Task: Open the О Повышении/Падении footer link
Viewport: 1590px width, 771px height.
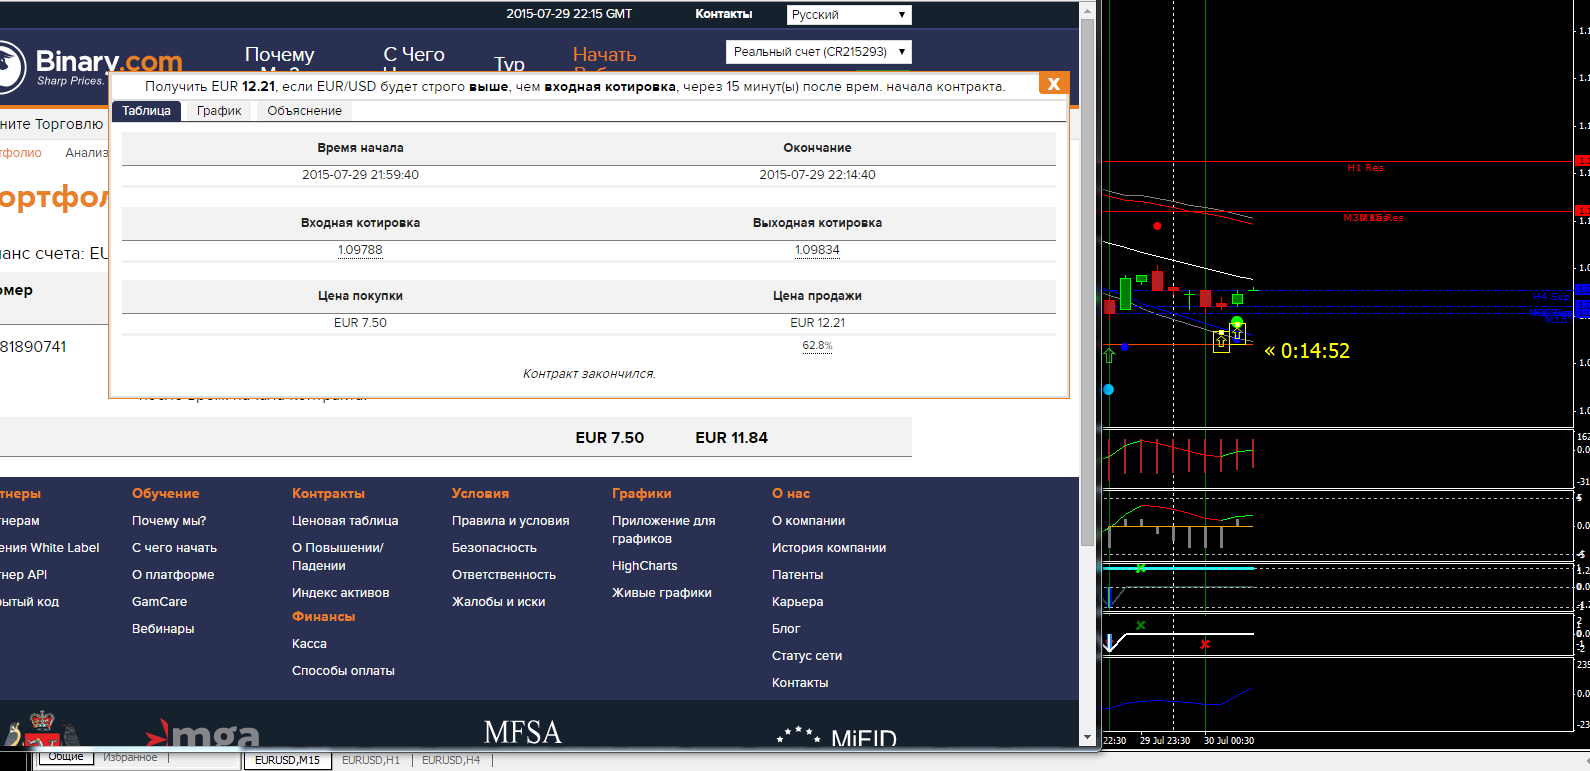Action: click(338, 557)
